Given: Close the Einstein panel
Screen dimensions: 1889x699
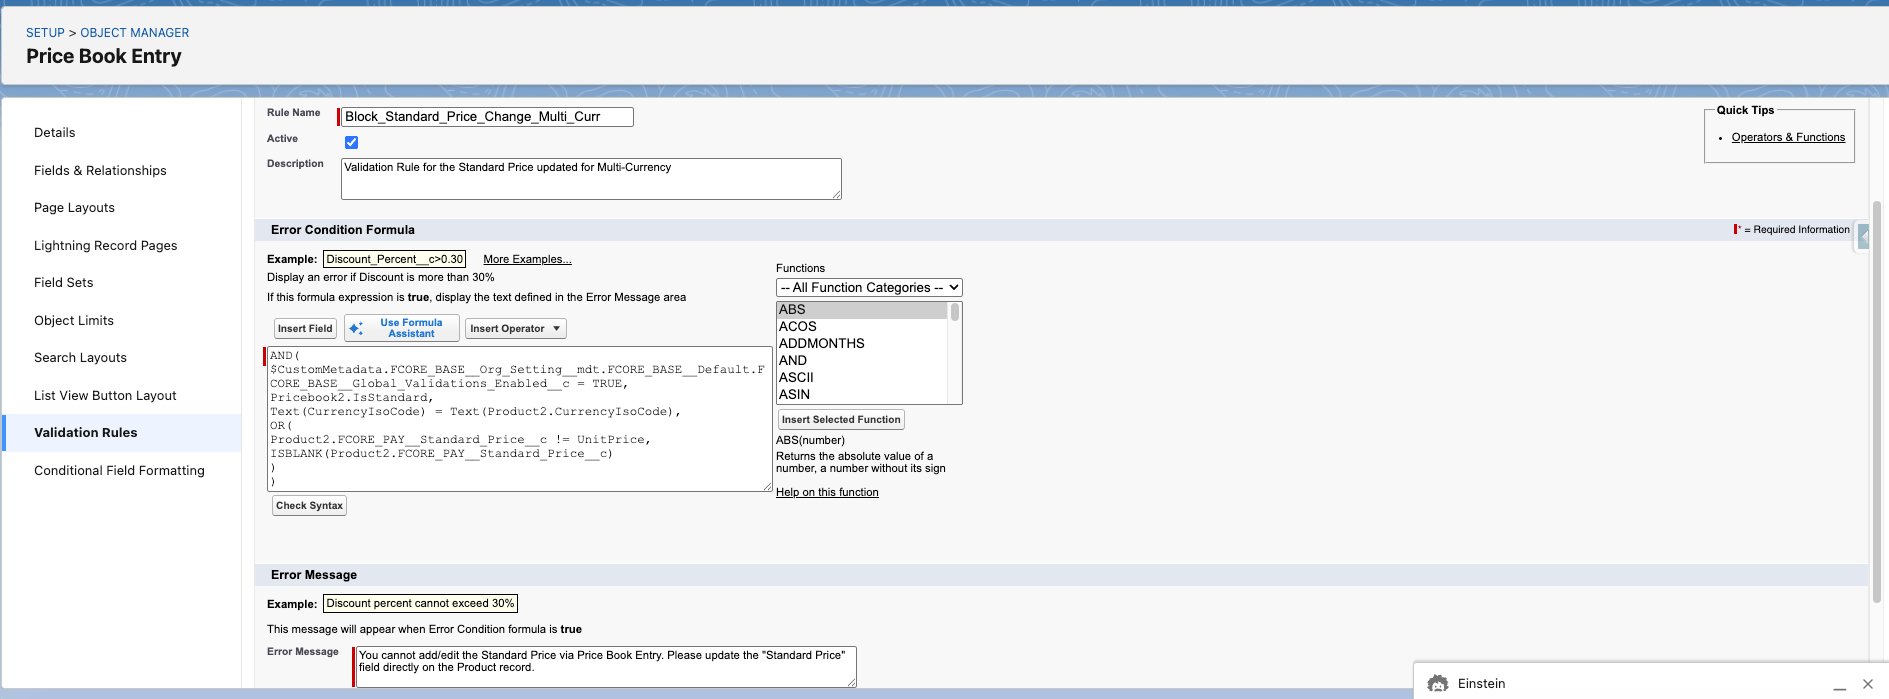Looking at the screenshot, I should pyautogui.click(x=1867, y=684).
